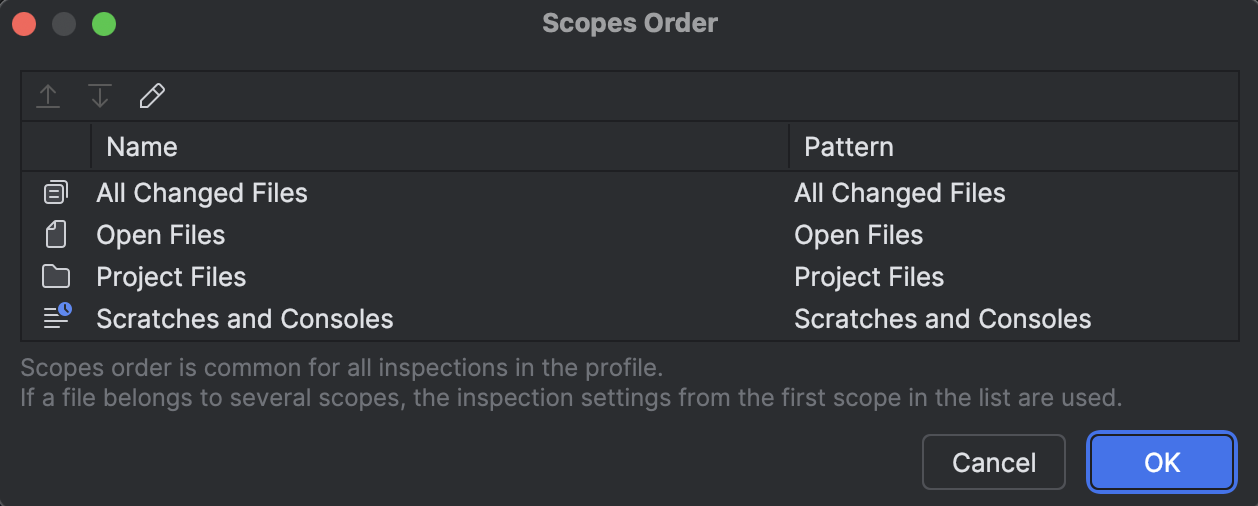The image size is (1258, 506).
Task: Click the Open Files pattern cell
Action: [x=859, y=235]
